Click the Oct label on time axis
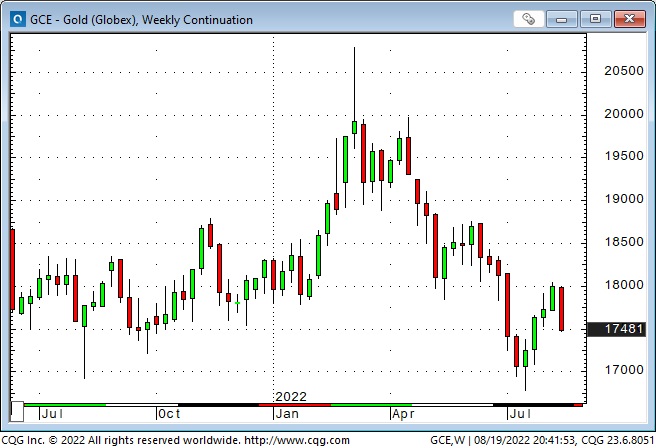Screen dimensions: 656x448 click(169, 414)
